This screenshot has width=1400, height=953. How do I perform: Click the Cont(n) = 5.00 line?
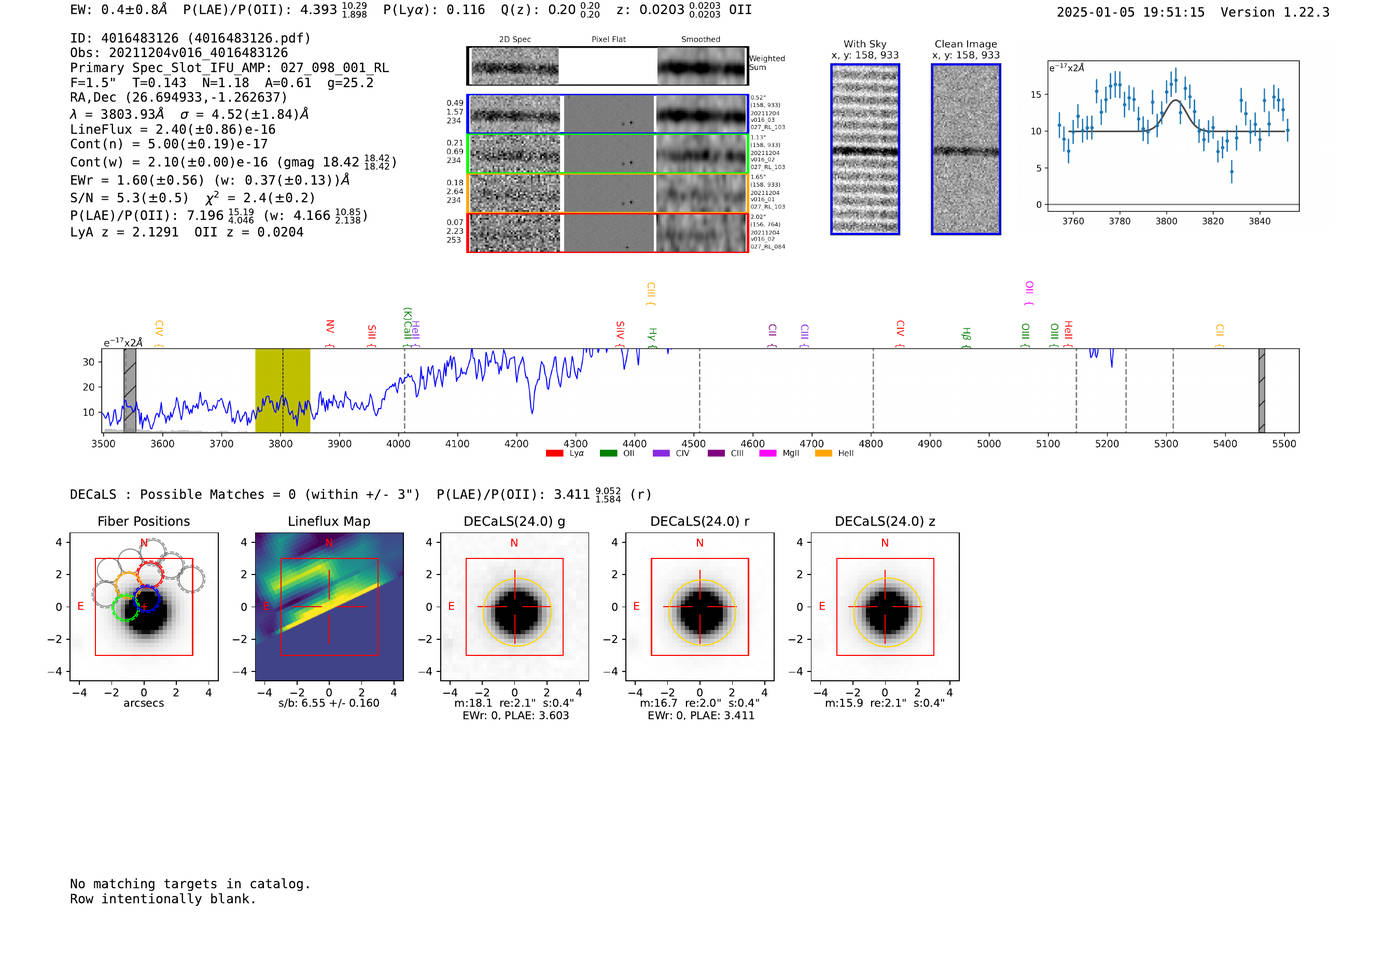pyautogui.click(x=169, y=144)
